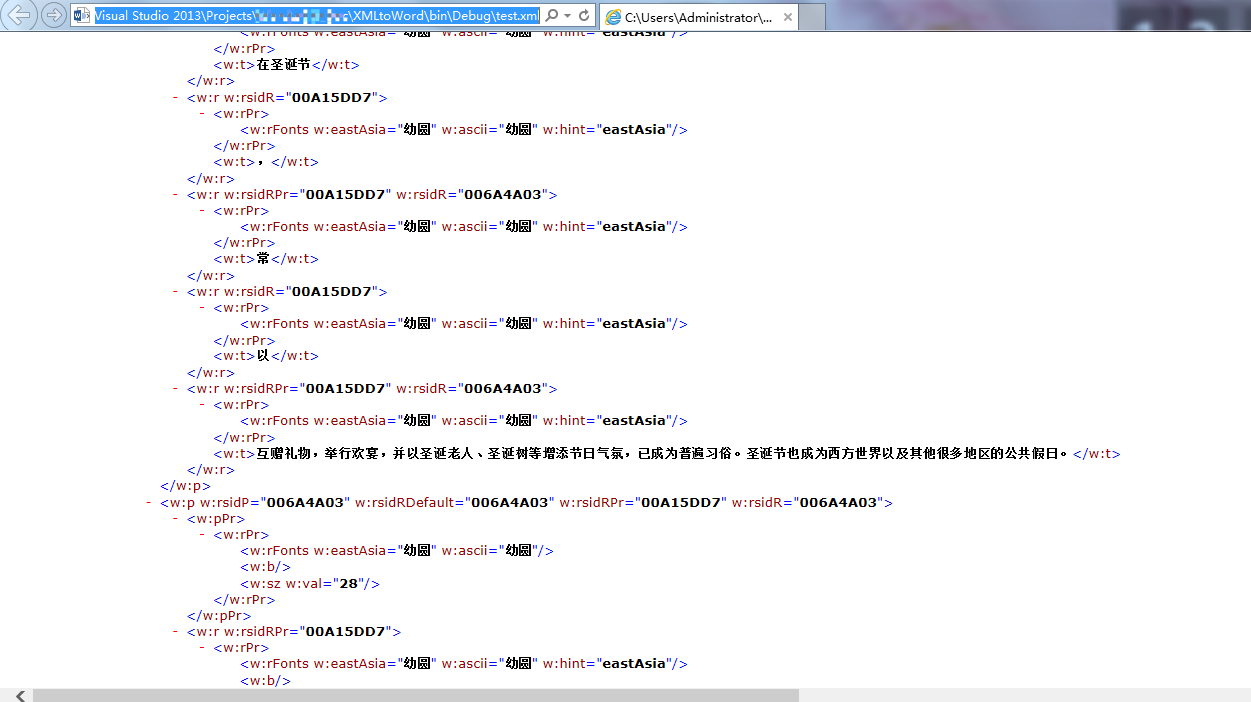Switch to the C:\Users\Administrator tab
Image resolution: width=1251 pixels, height=702 pixels.
click(x=698, y=17)
